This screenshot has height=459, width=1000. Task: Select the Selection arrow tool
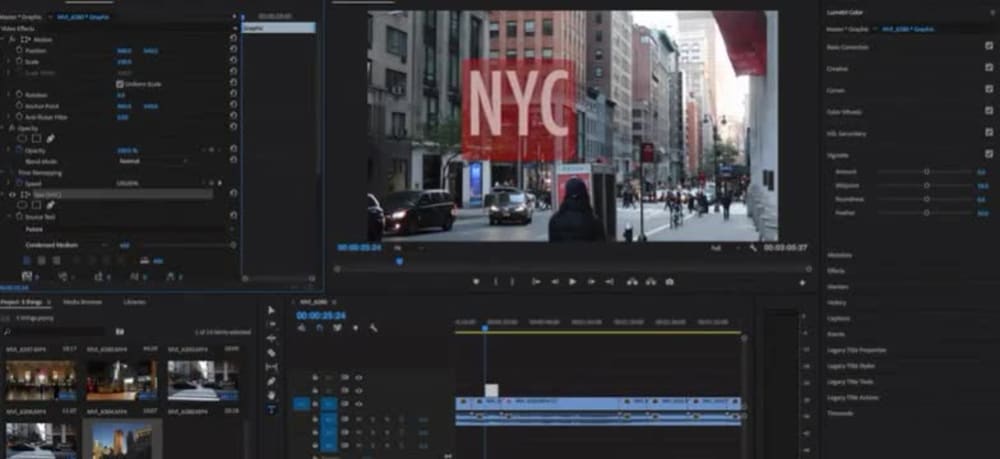(x=272, y=310)
